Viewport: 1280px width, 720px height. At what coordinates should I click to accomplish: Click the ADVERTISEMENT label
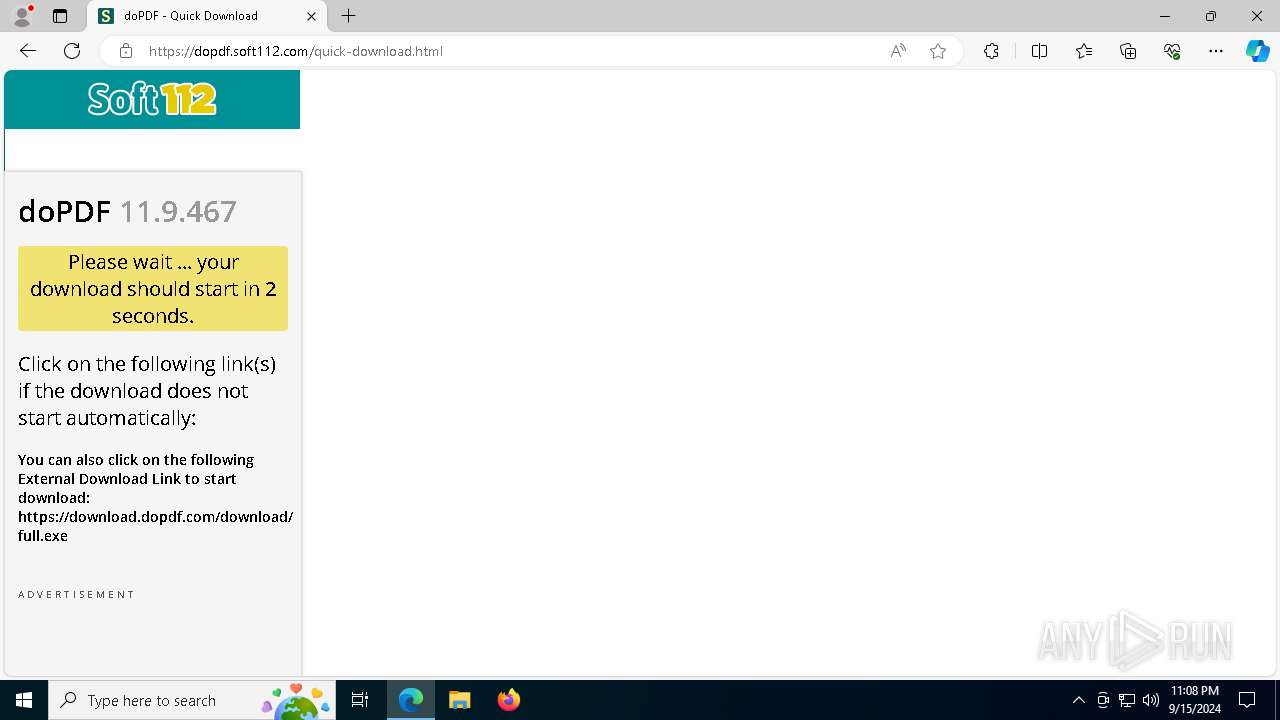pyautogui.click(x=76, y=594)
